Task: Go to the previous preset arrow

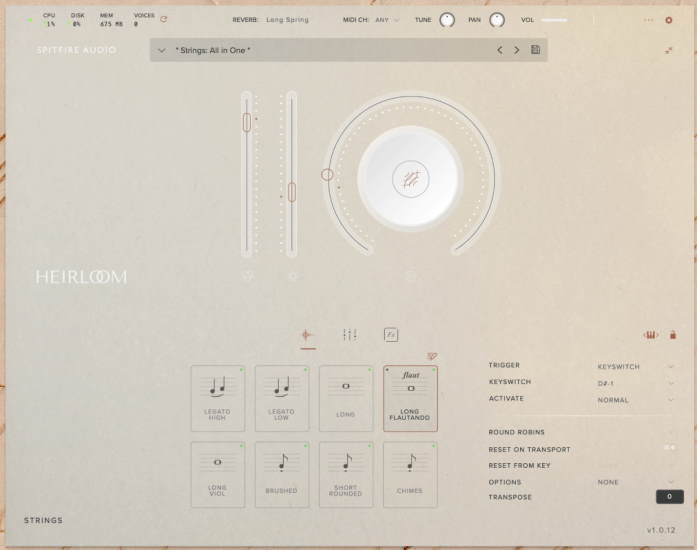Action: click(x=500, y=50)
